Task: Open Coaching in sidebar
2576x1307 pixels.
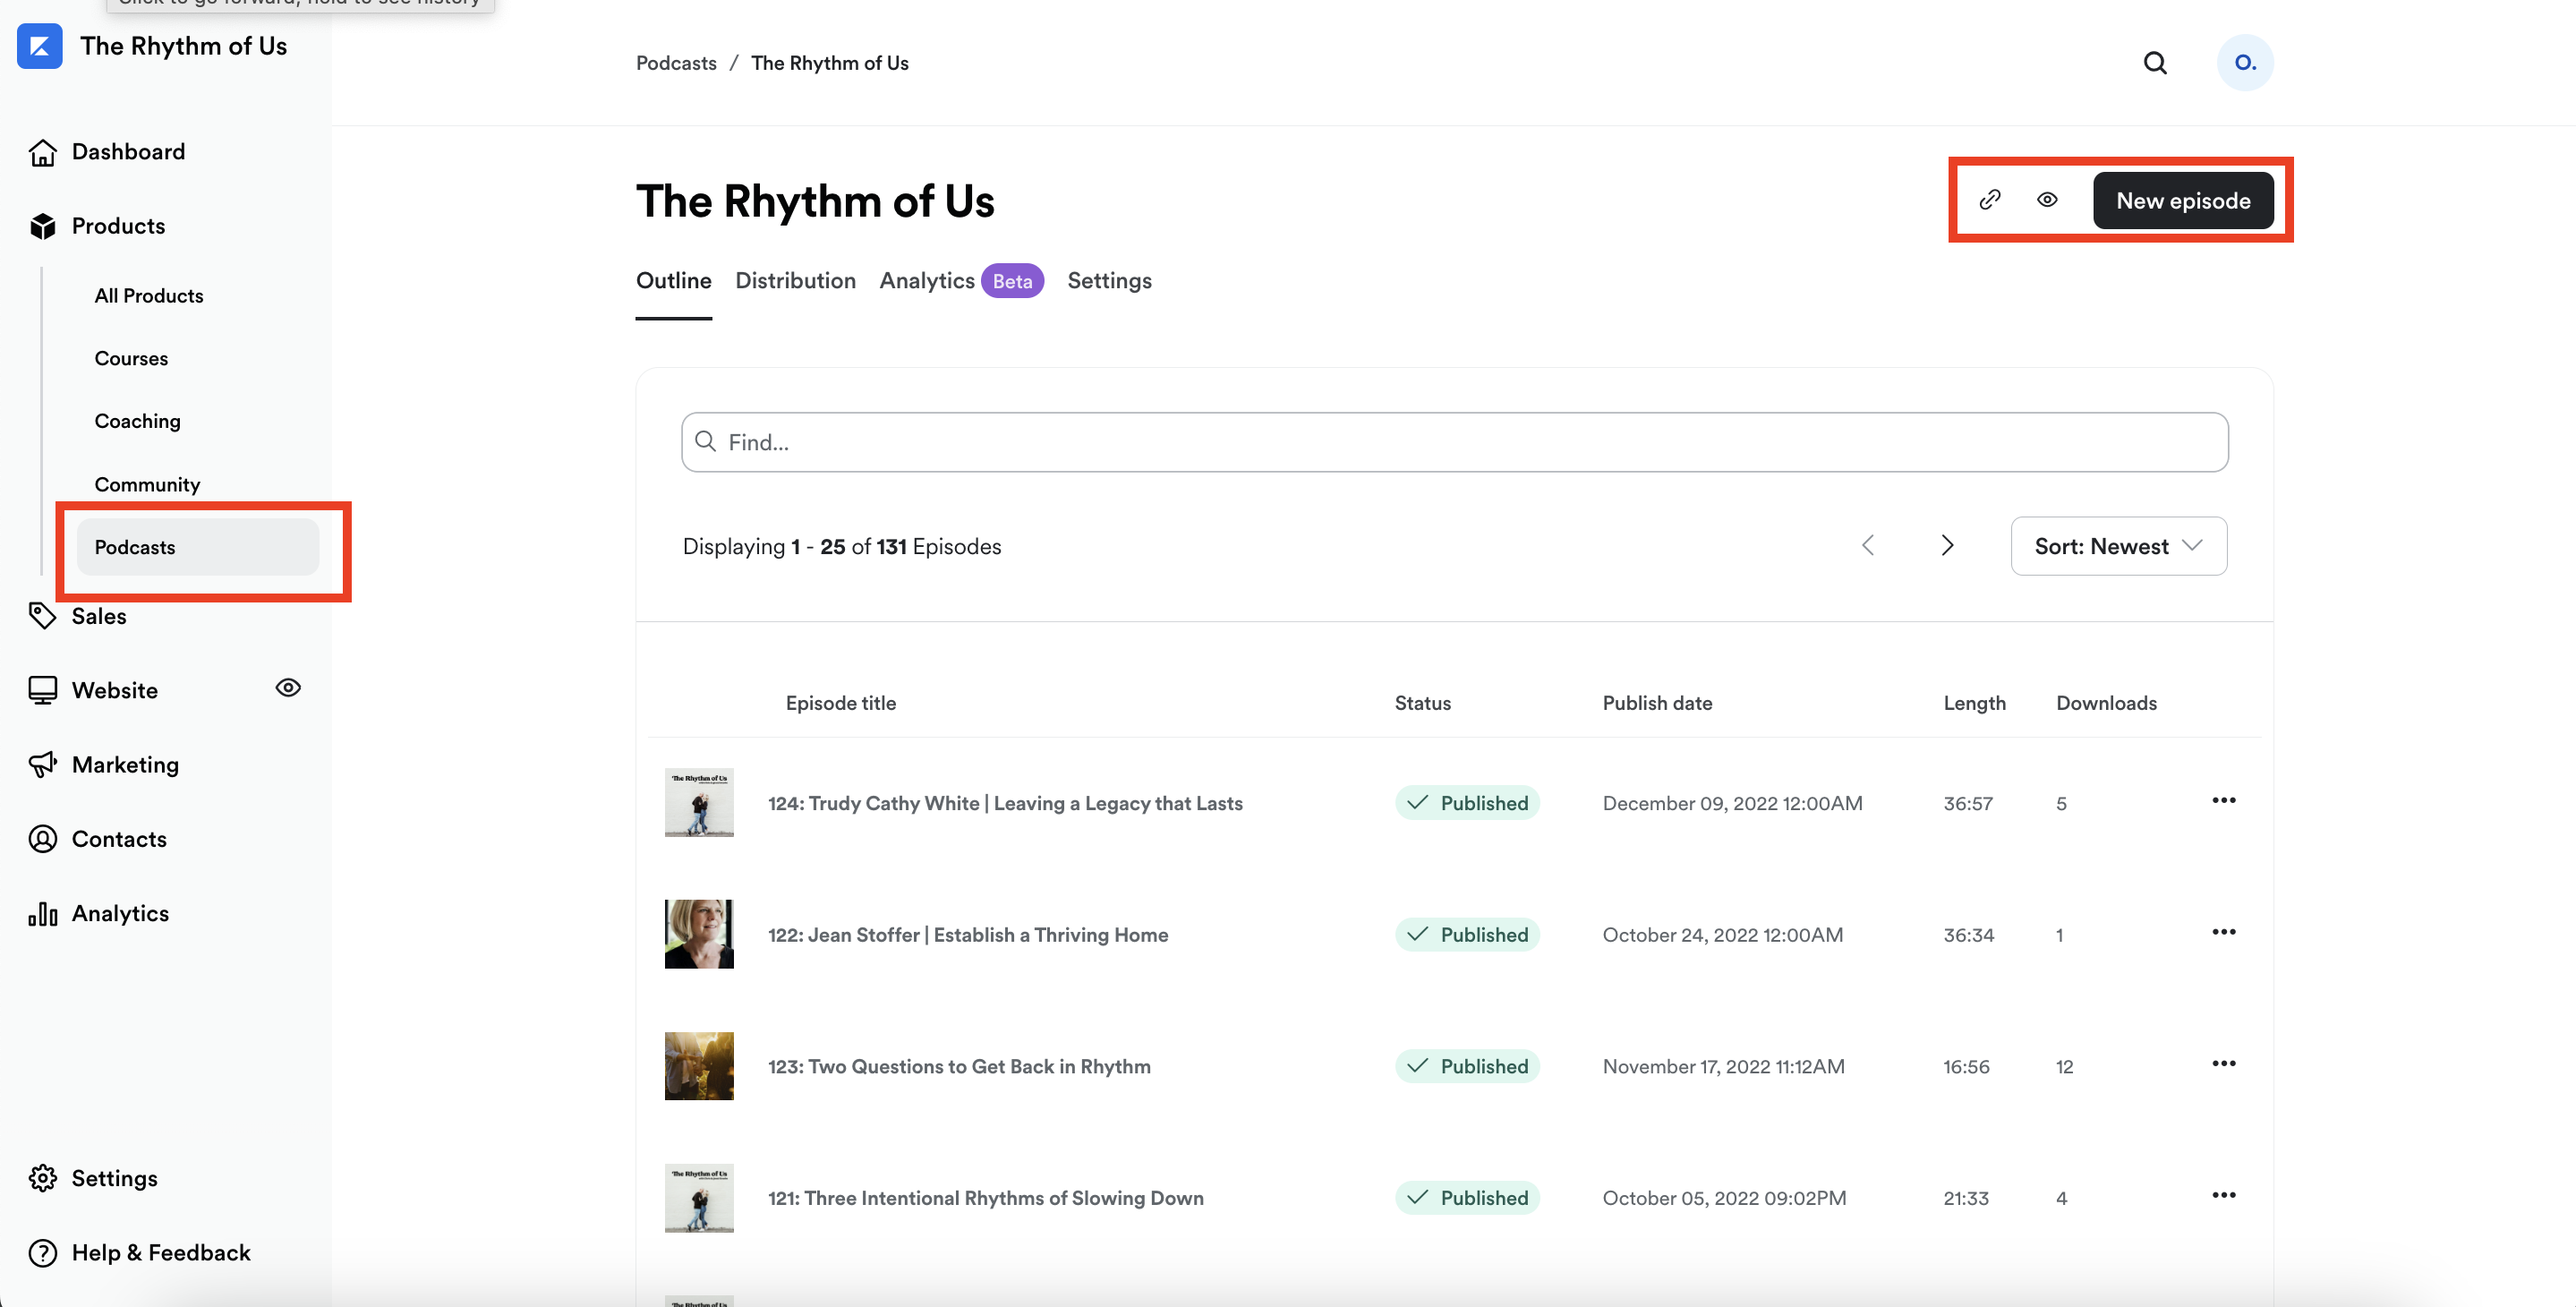Action: coord(137,422)
